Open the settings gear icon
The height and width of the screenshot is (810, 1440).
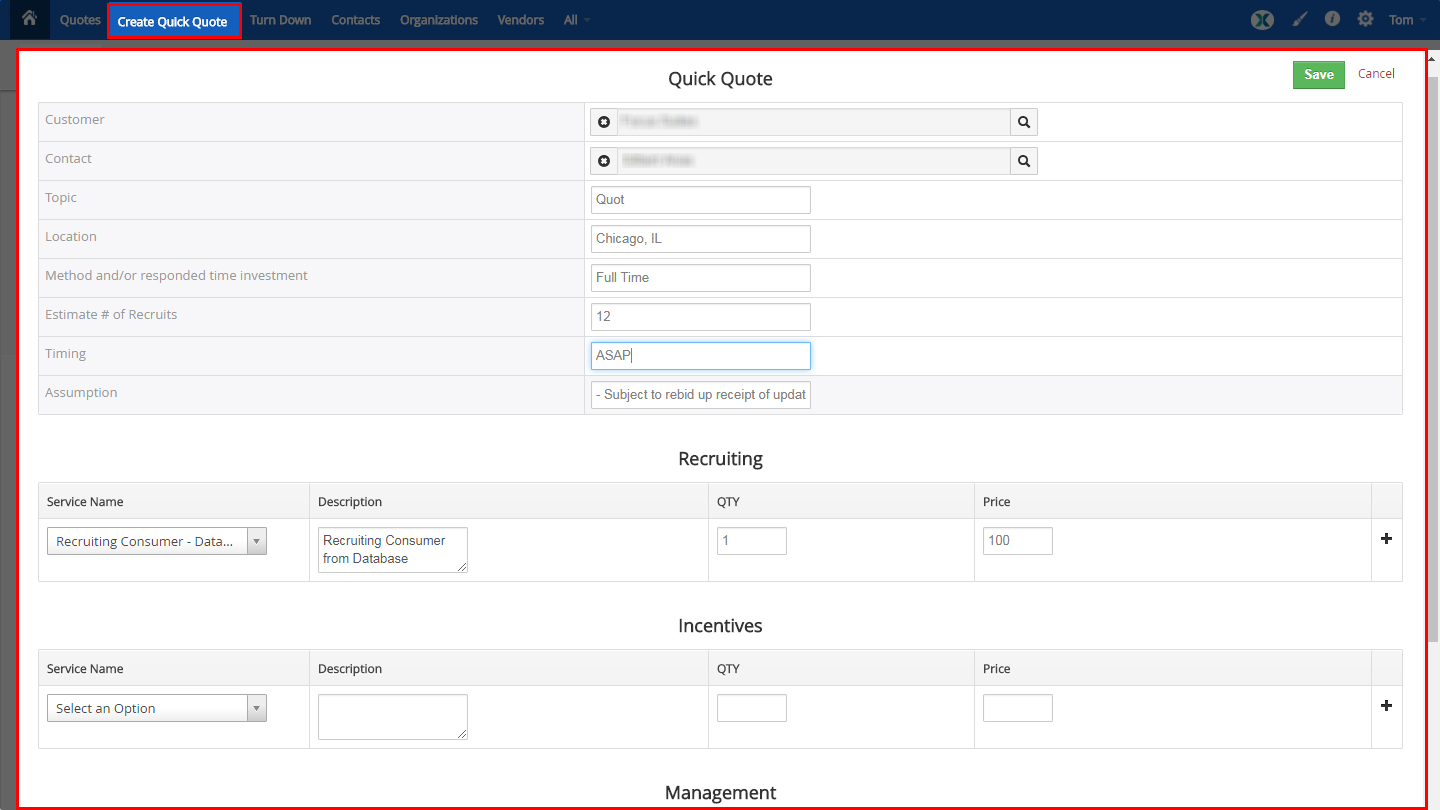[1365, 19]
